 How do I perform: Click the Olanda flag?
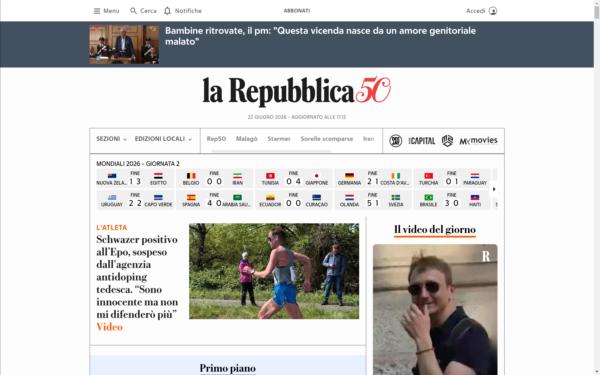(349, 197)
